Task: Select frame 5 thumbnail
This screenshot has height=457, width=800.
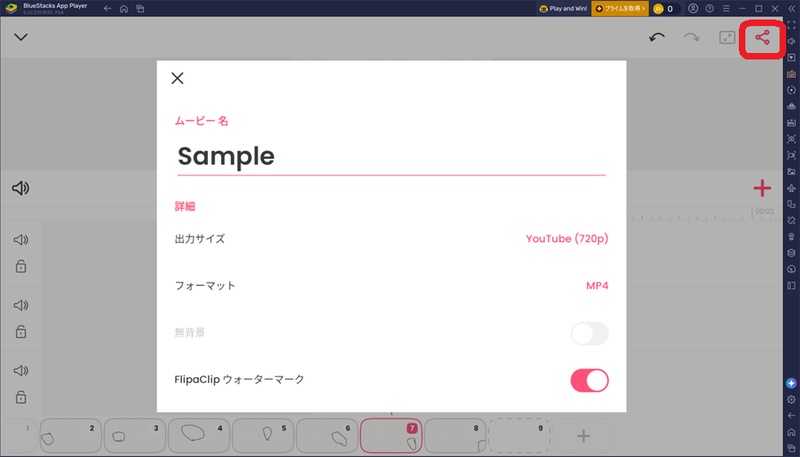Action: coord(263,436)
